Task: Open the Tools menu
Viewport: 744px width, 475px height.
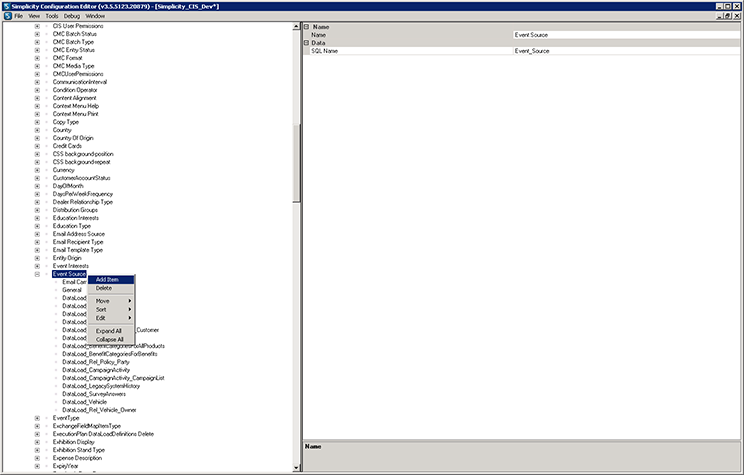Action: coord(52,16)
